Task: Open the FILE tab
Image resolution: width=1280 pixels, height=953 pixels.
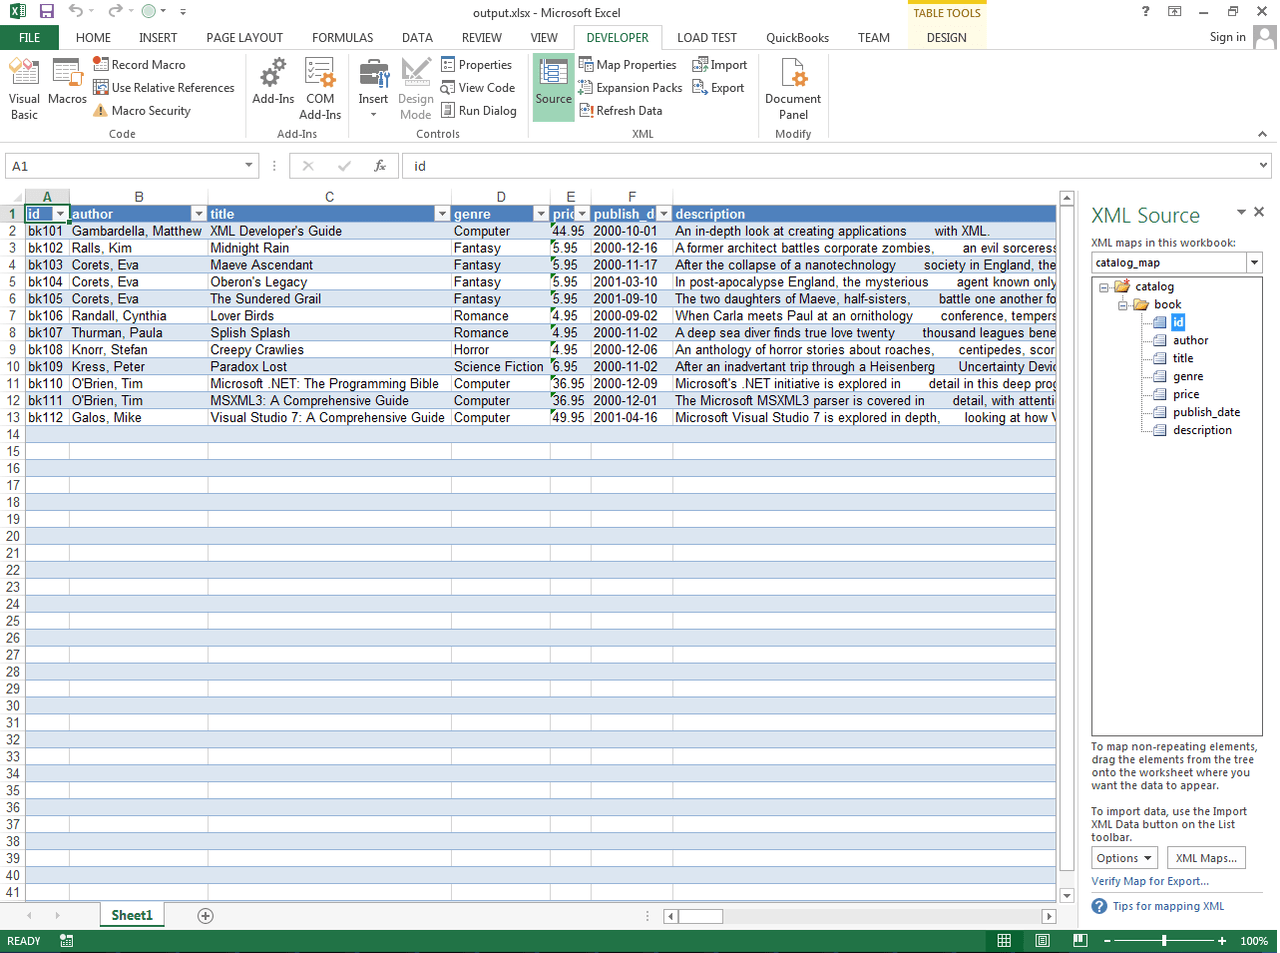Action: pos(30,37)
